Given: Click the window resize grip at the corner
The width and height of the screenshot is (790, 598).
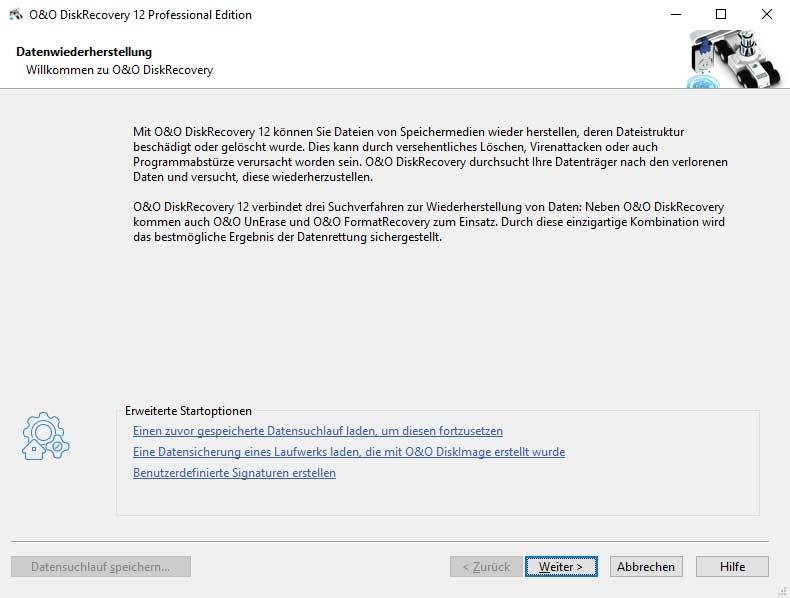Looking at the screenshot, I should point(784,592).
